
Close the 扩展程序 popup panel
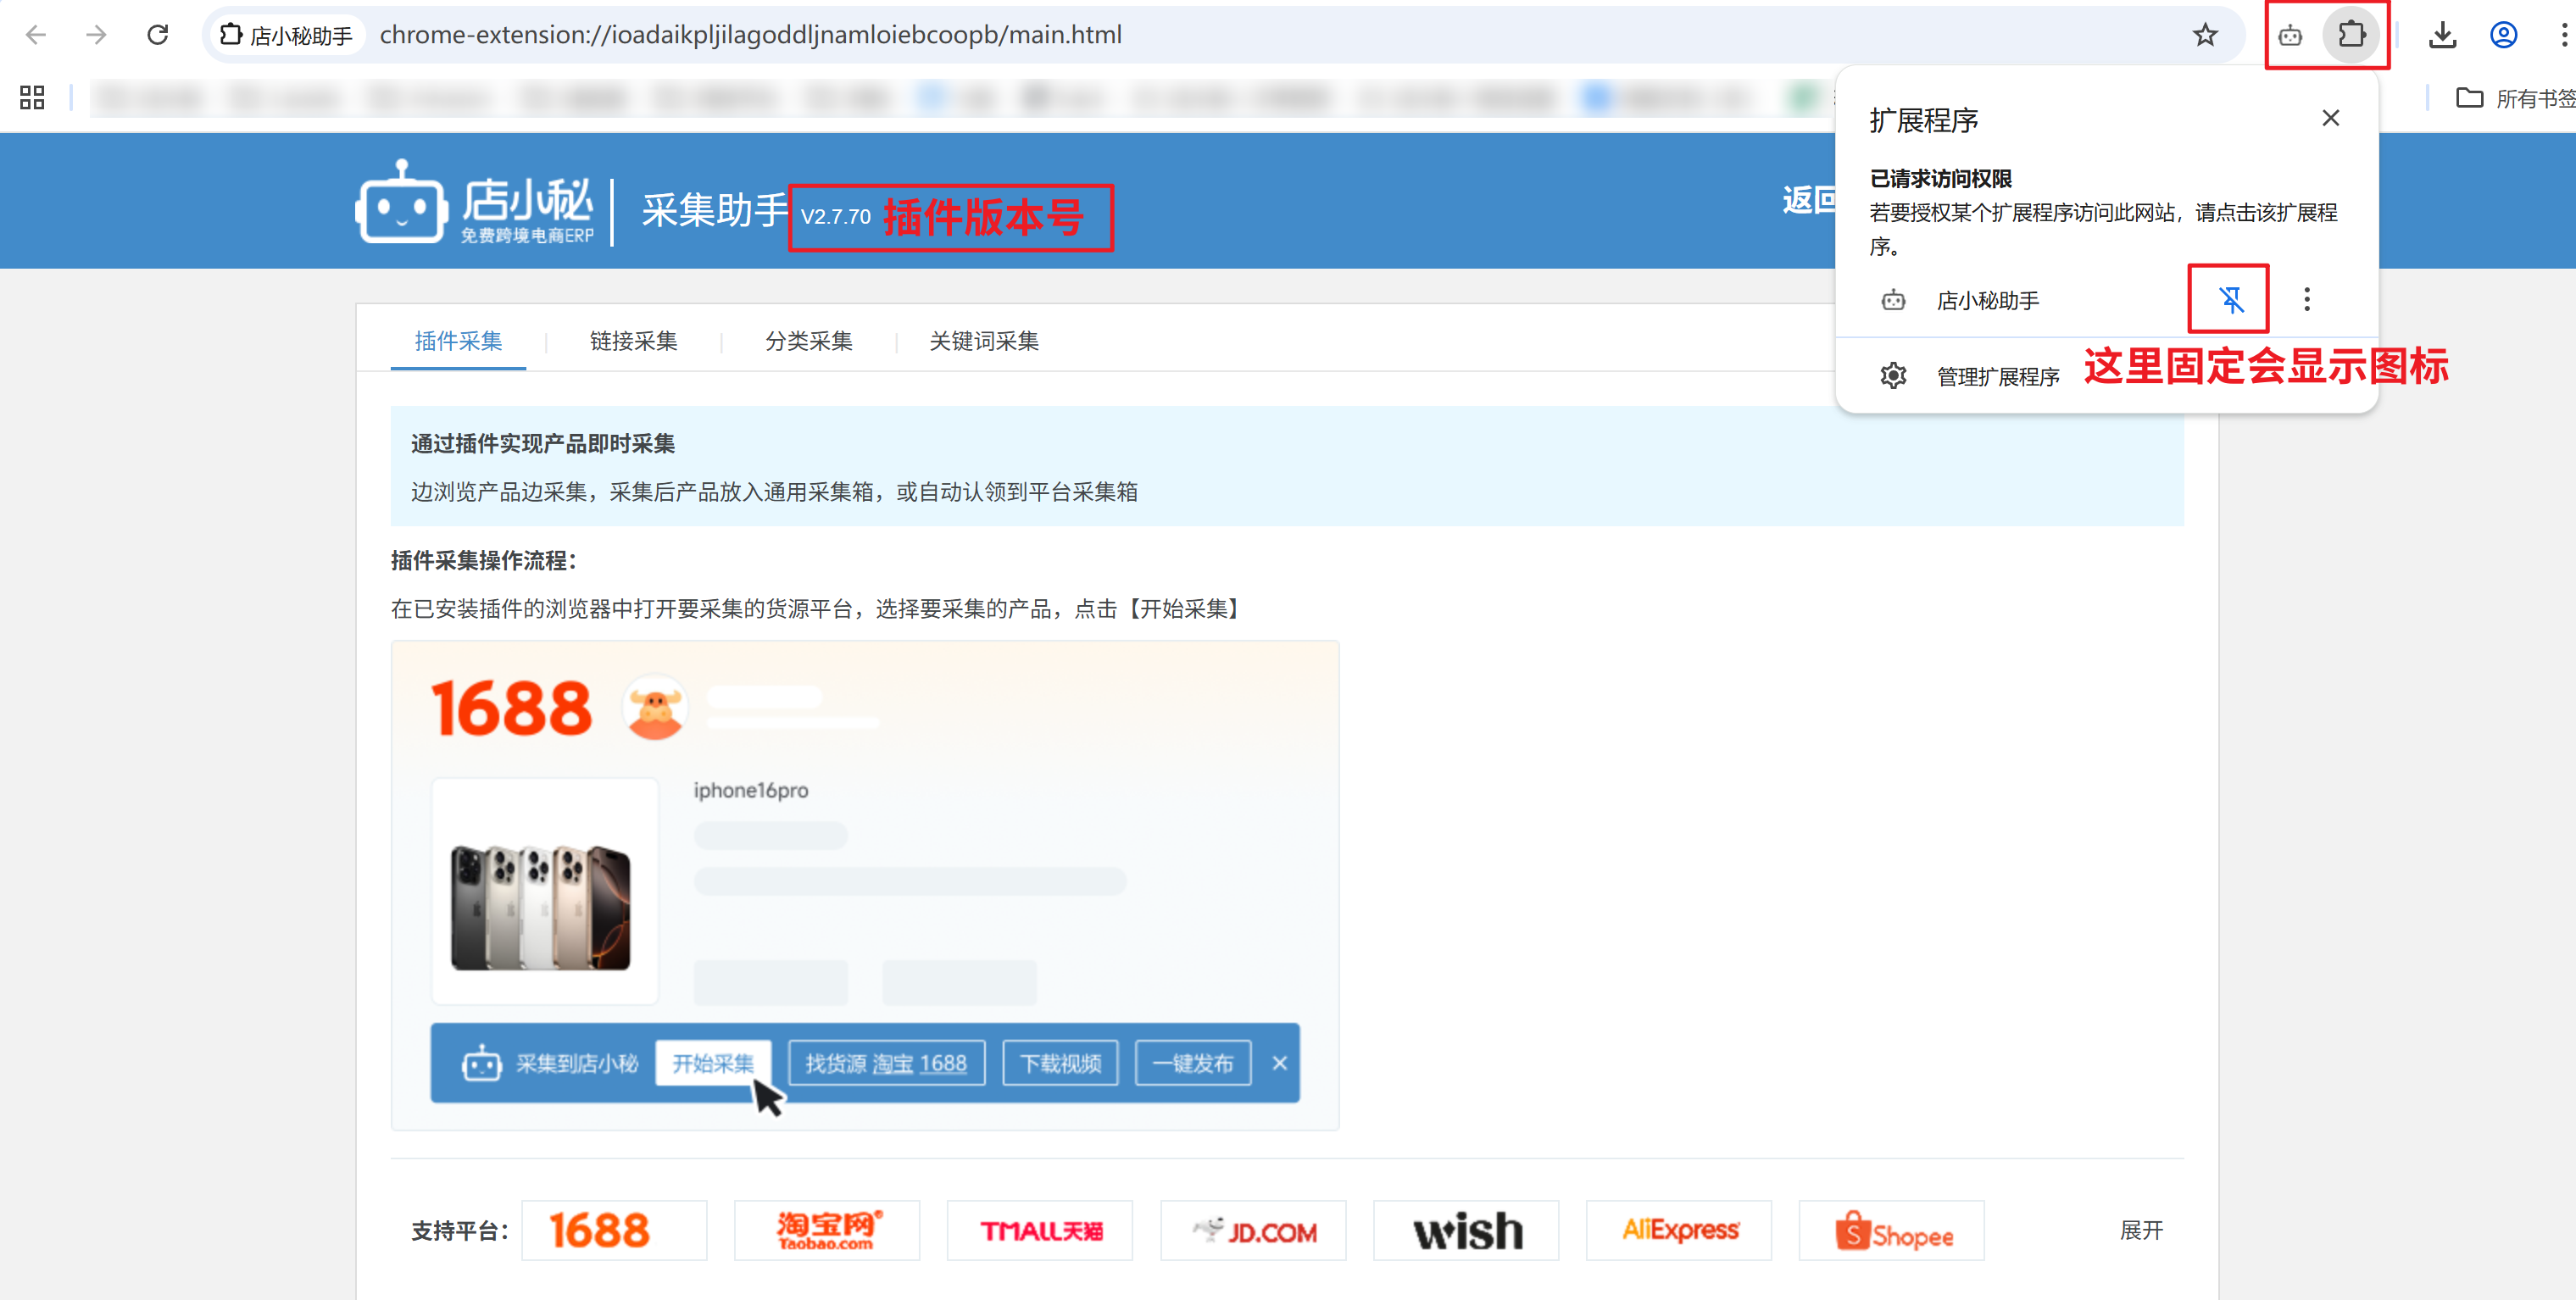[2330, 118]
